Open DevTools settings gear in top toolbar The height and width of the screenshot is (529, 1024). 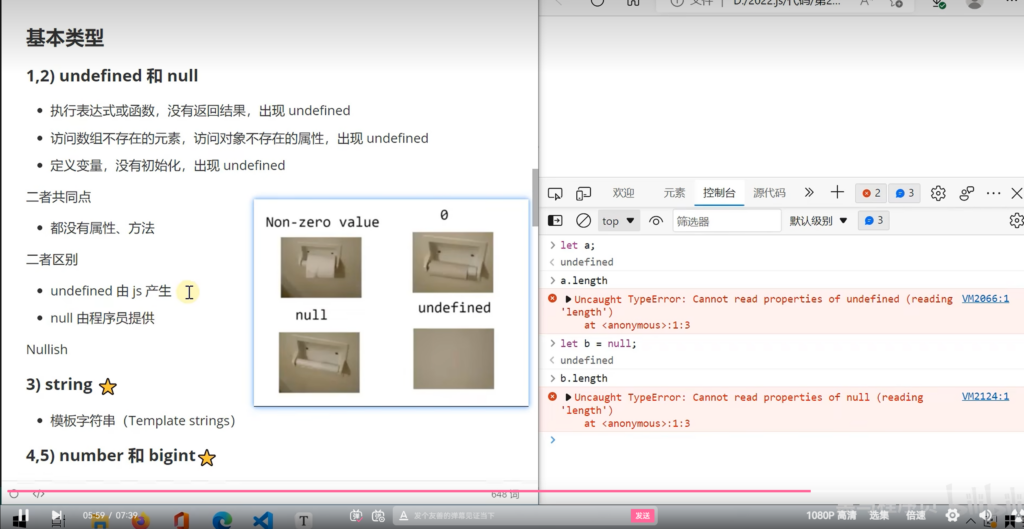tap(938, 193)
